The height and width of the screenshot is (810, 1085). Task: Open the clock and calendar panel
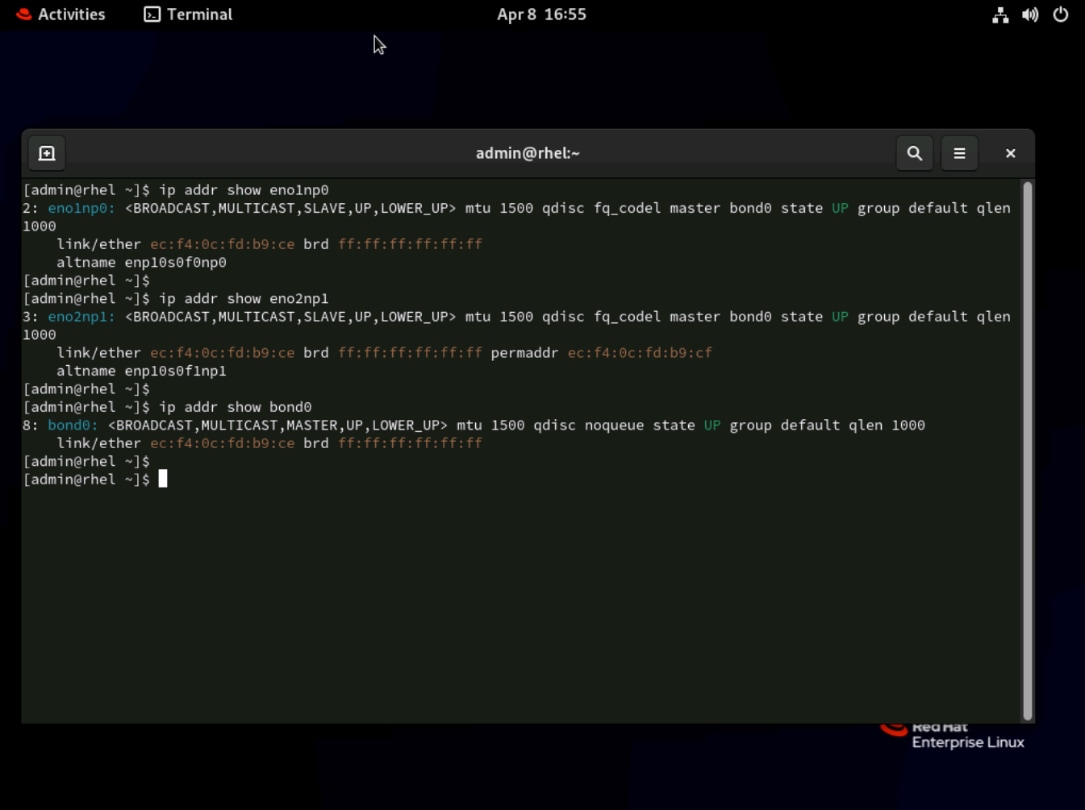click(x=541, y=14)
